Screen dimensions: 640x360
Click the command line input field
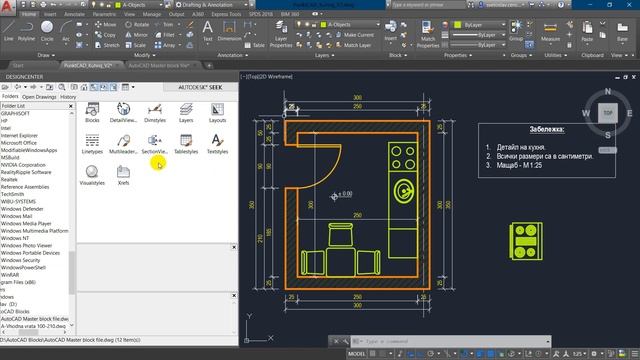click(x=451, y=341)
